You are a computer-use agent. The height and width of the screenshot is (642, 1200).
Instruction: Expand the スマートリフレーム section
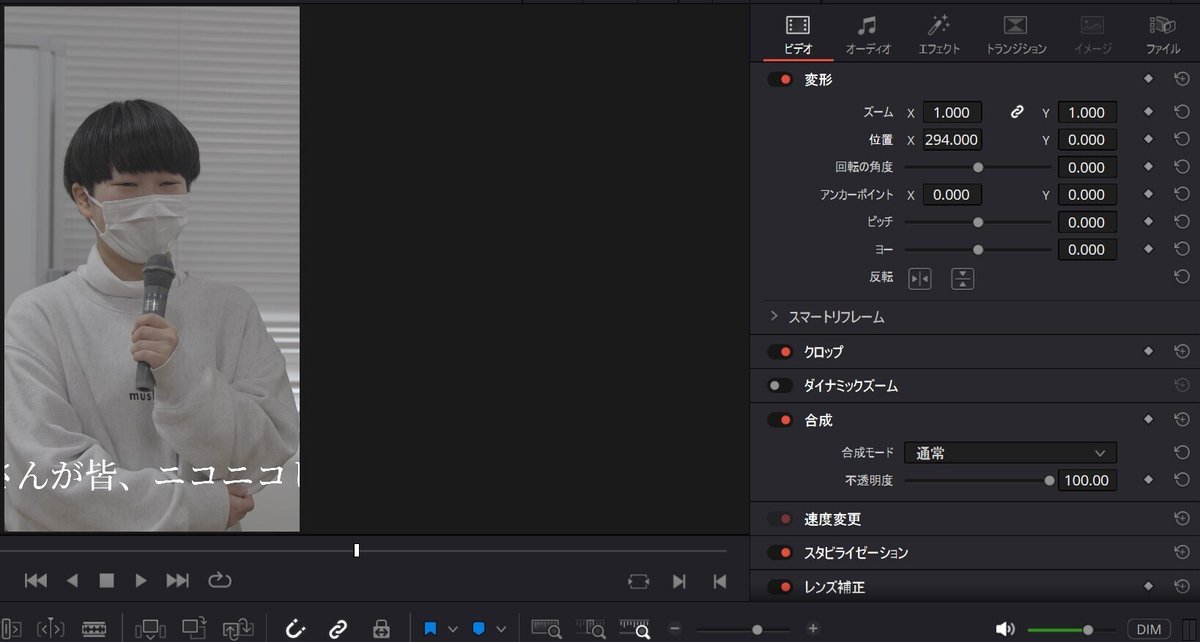[774, 317]
